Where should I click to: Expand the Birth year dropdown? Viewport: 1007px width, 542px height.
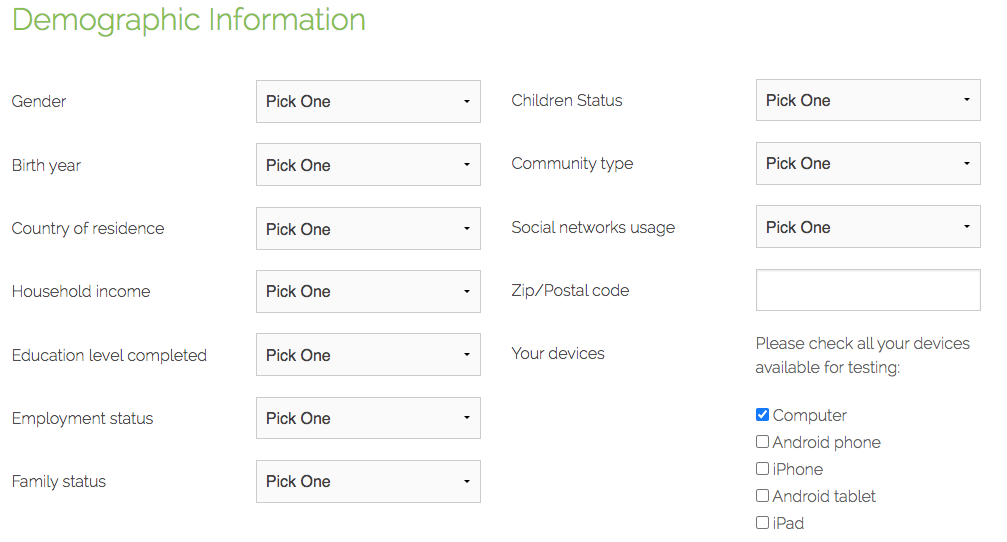(367, 165)
